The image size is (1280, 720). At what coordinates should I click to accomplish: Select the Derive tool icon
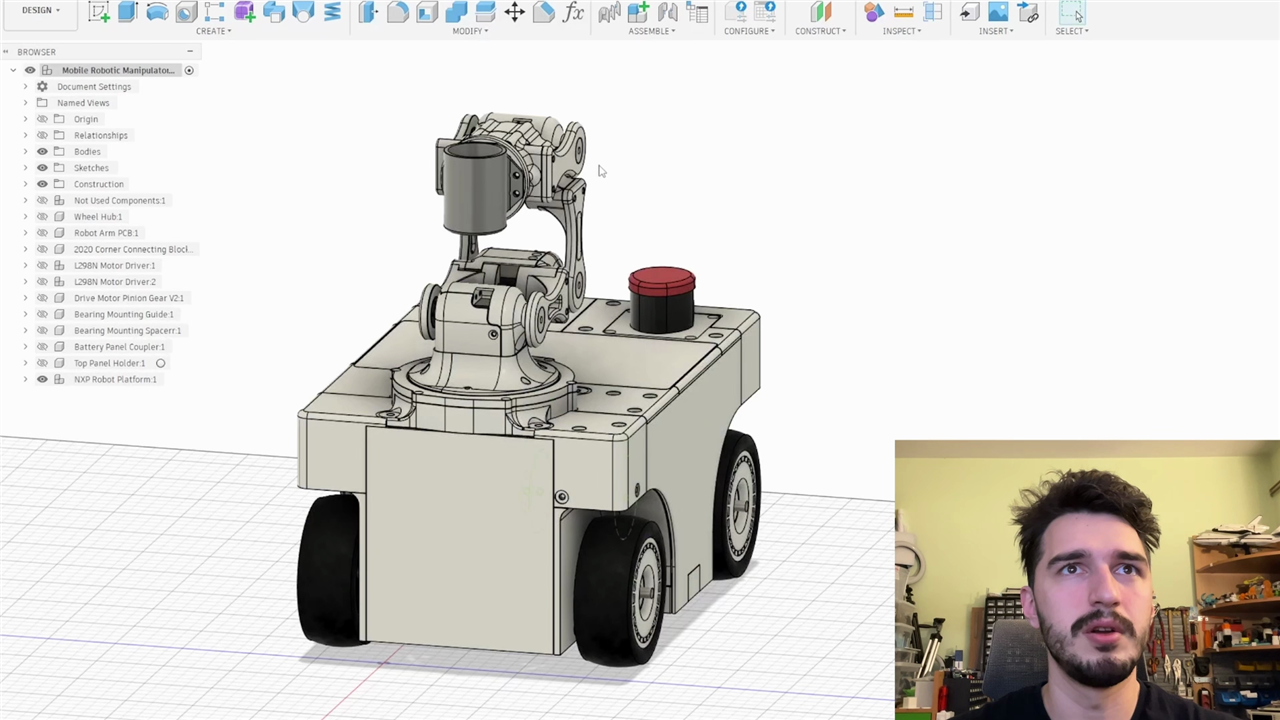click(274, 12)
